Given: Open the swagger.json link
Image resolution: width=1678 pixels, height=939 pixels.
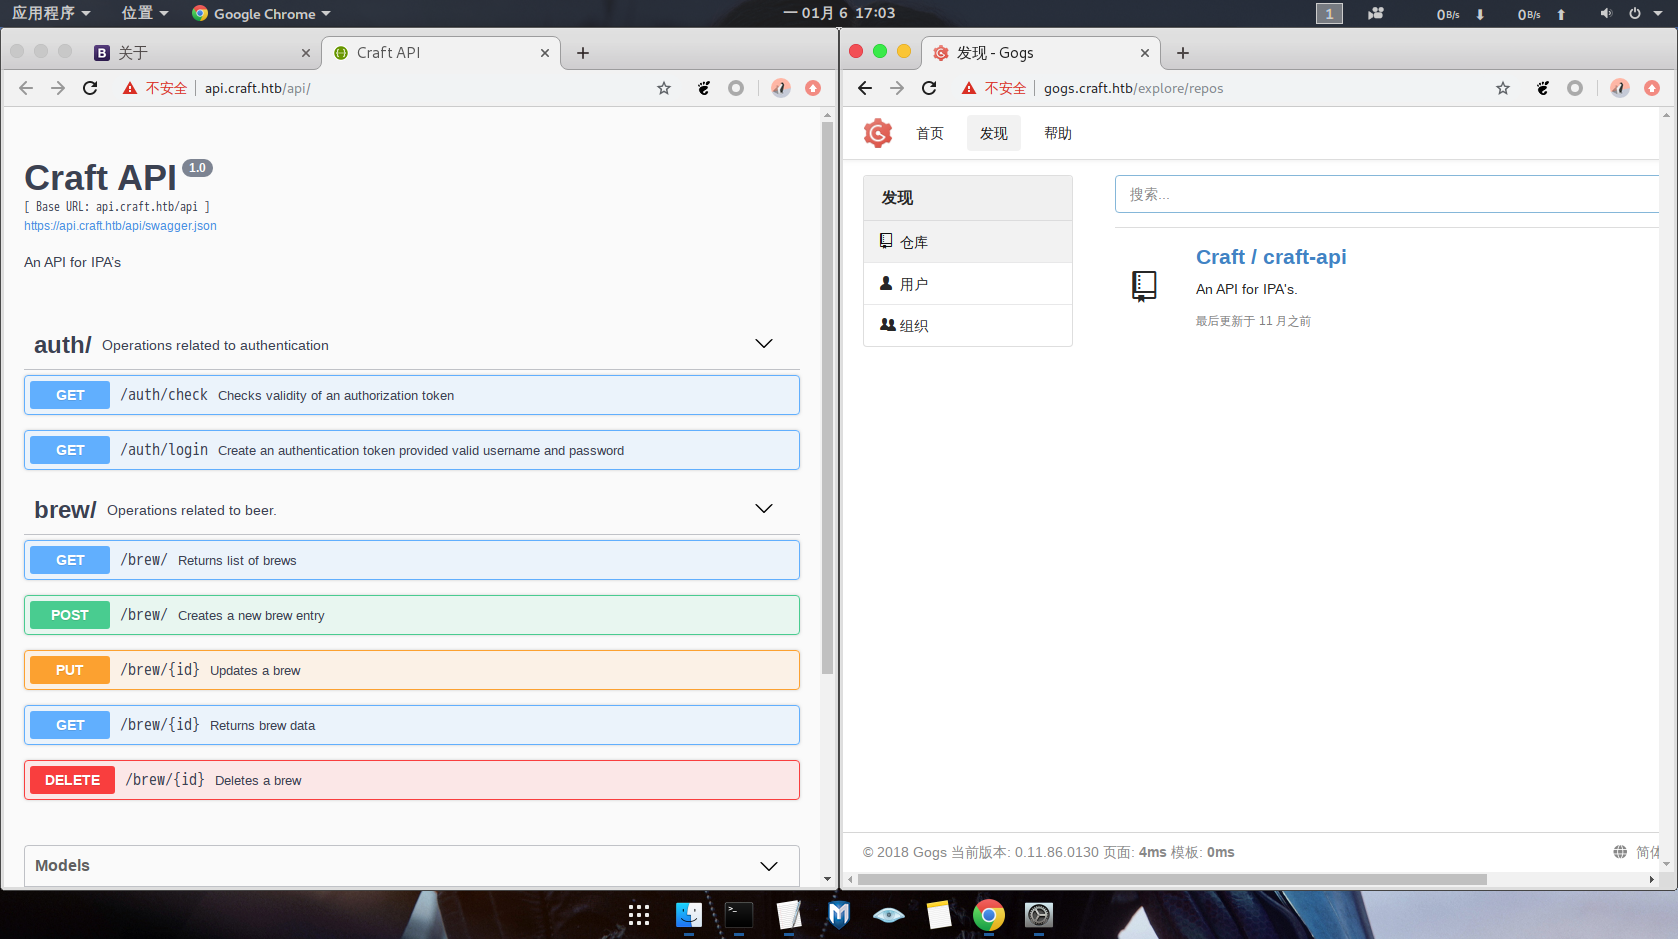Looking at the screenshot, I should (120, 226).
